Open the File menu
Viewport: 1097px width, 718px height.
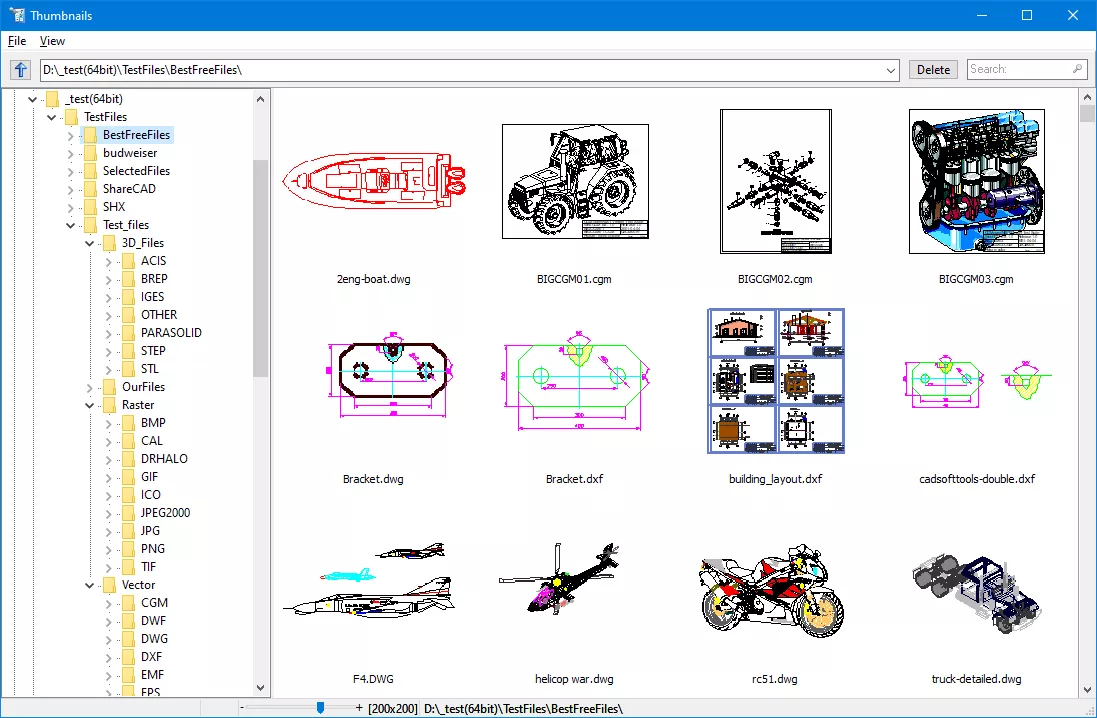[17, 41]
